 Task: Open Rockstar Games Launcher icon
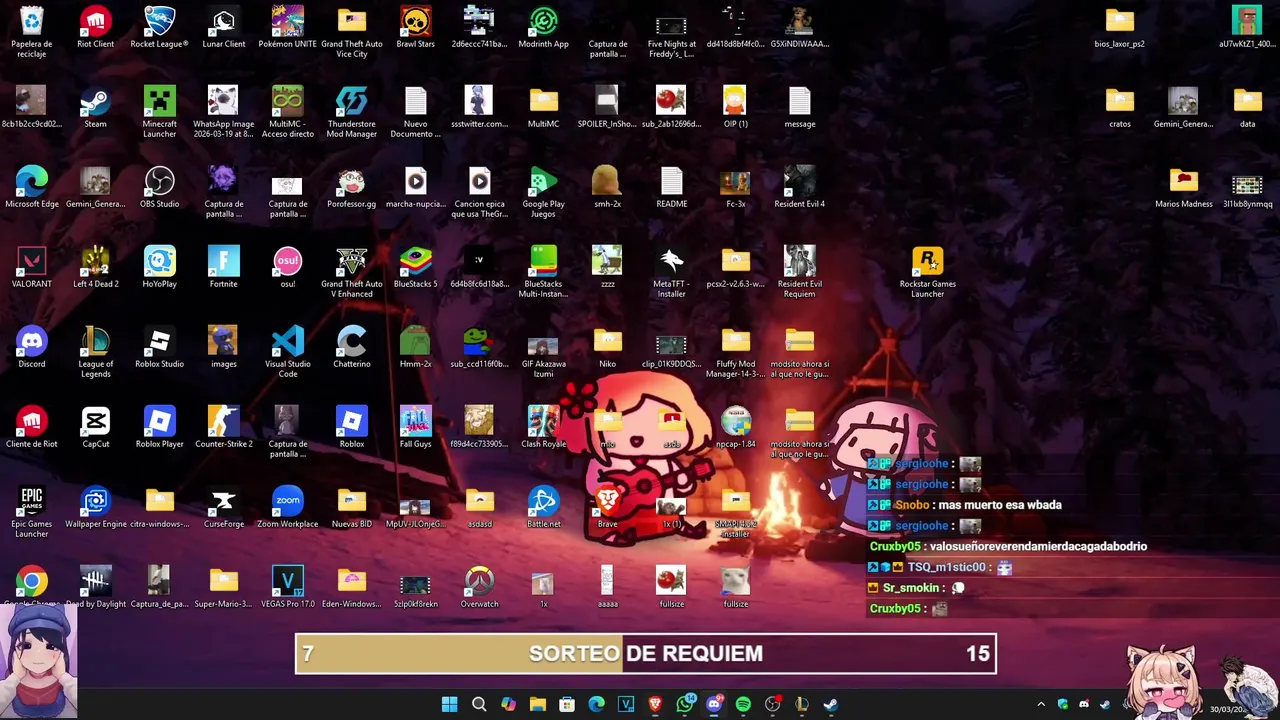pos(927,272)
